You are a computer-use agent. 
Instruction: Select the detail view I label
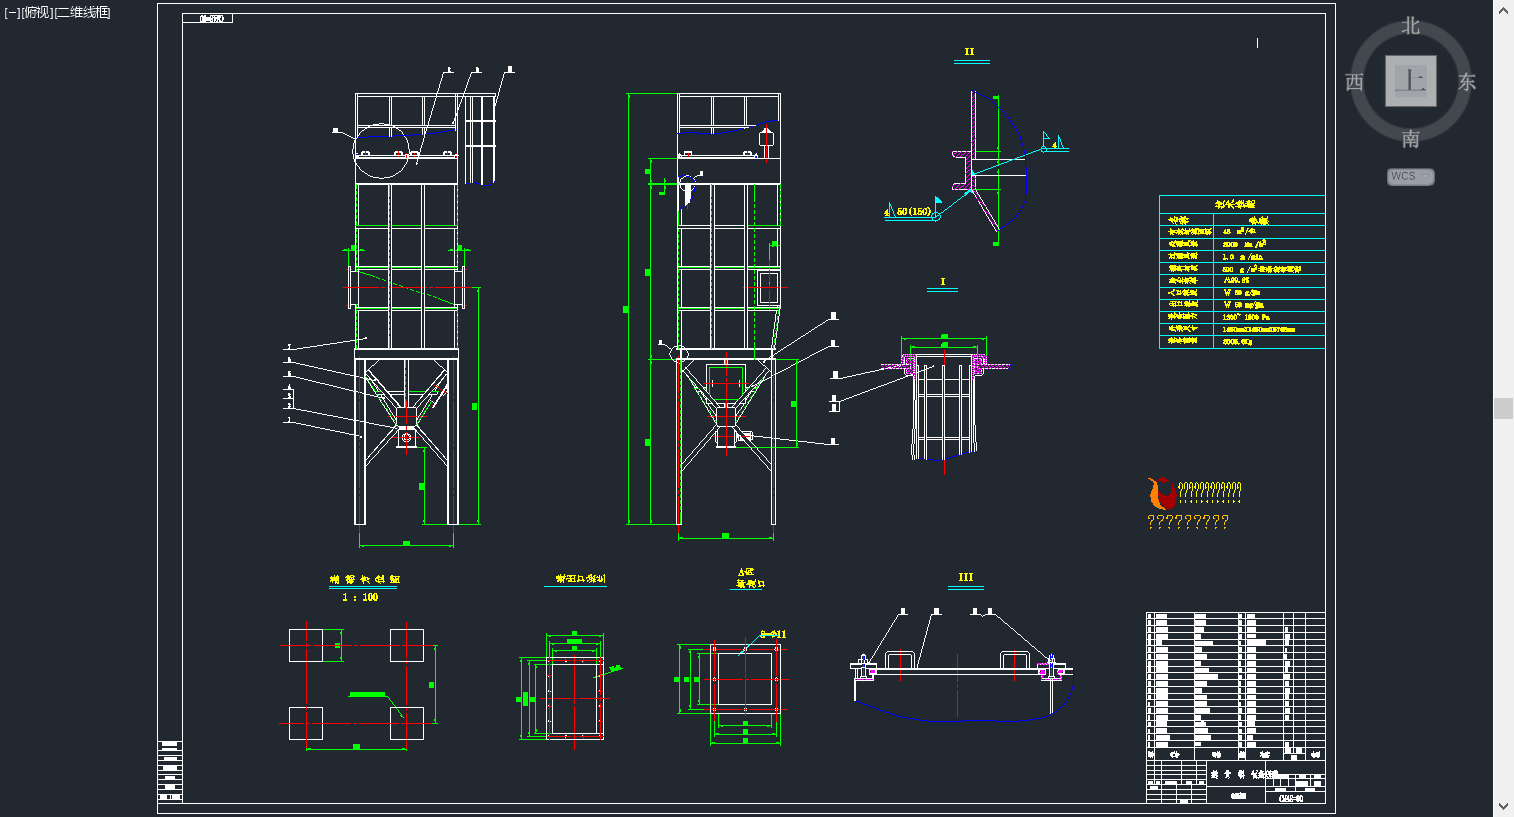942,282
